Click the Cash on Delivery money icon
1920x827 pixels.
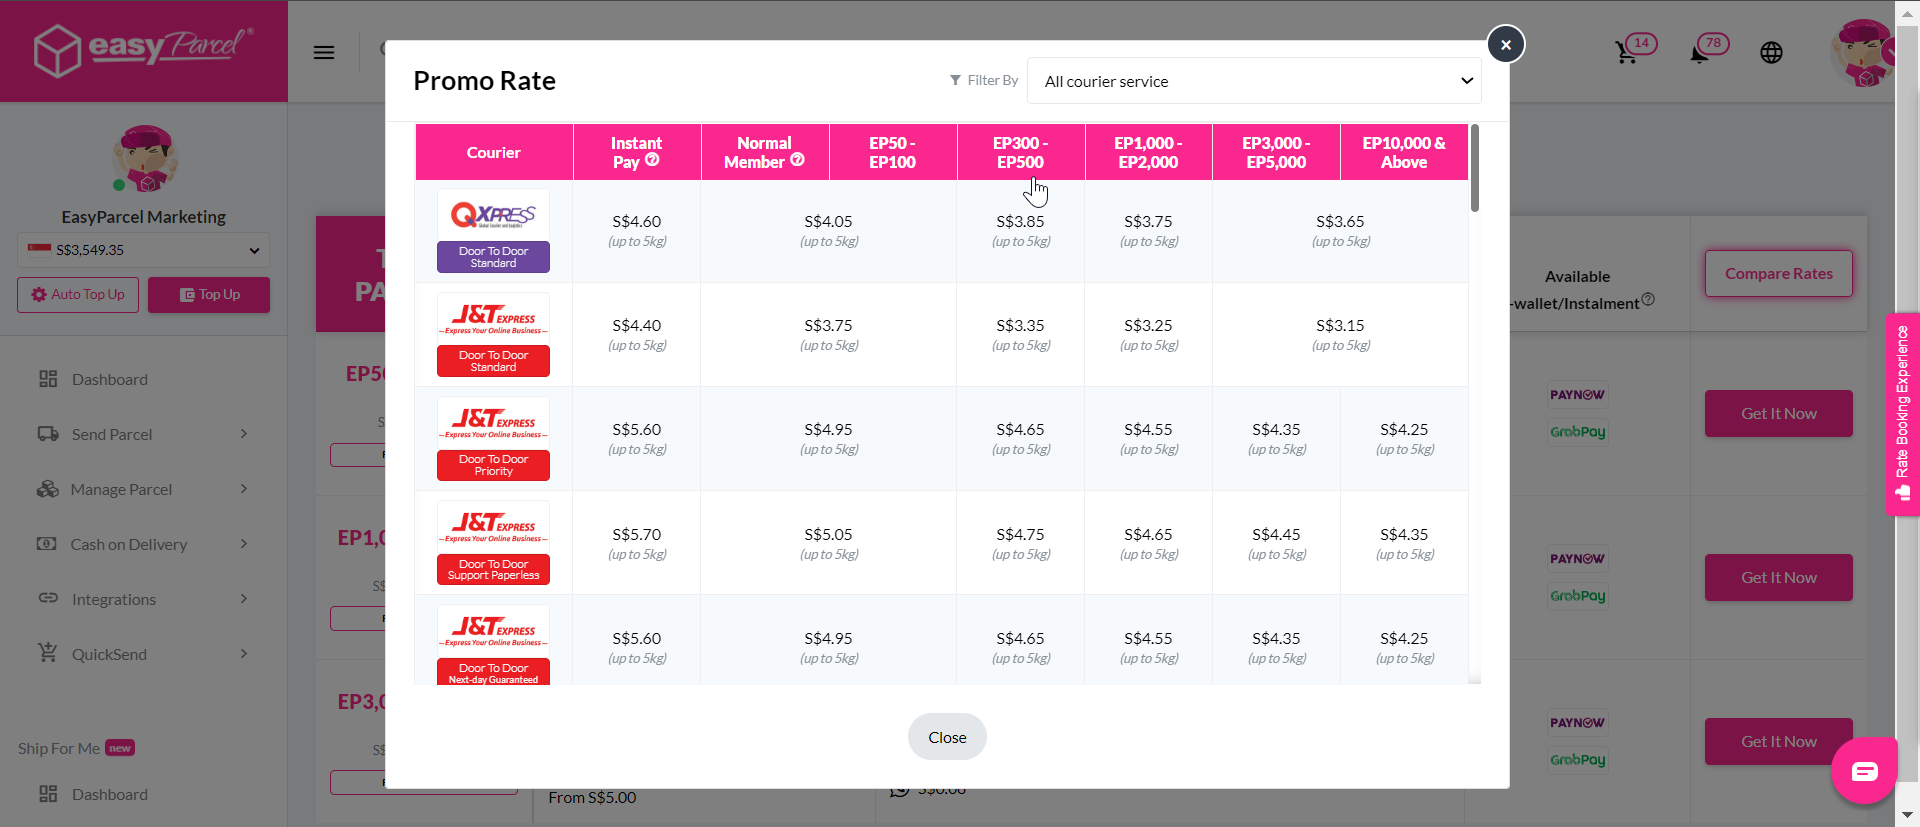coord(47,544)
